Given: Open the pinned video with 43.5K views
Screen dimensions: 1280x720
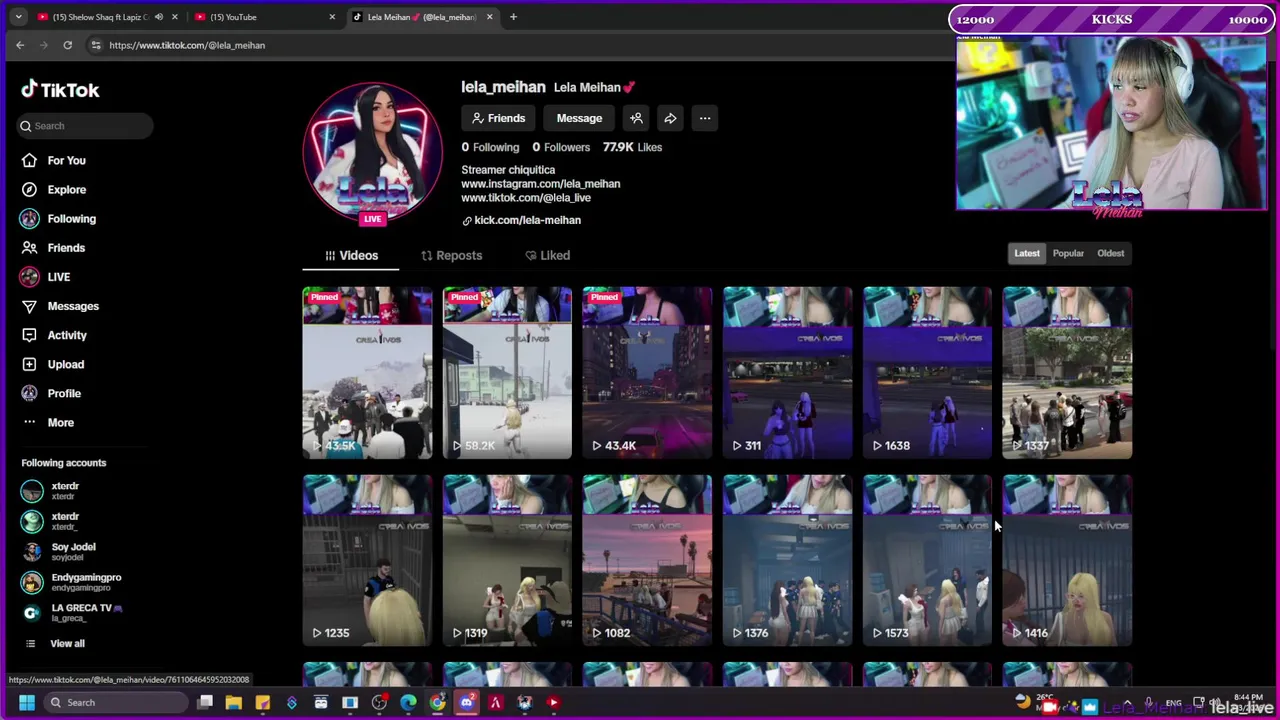Looking at the screenshot, I should [368, 373].
